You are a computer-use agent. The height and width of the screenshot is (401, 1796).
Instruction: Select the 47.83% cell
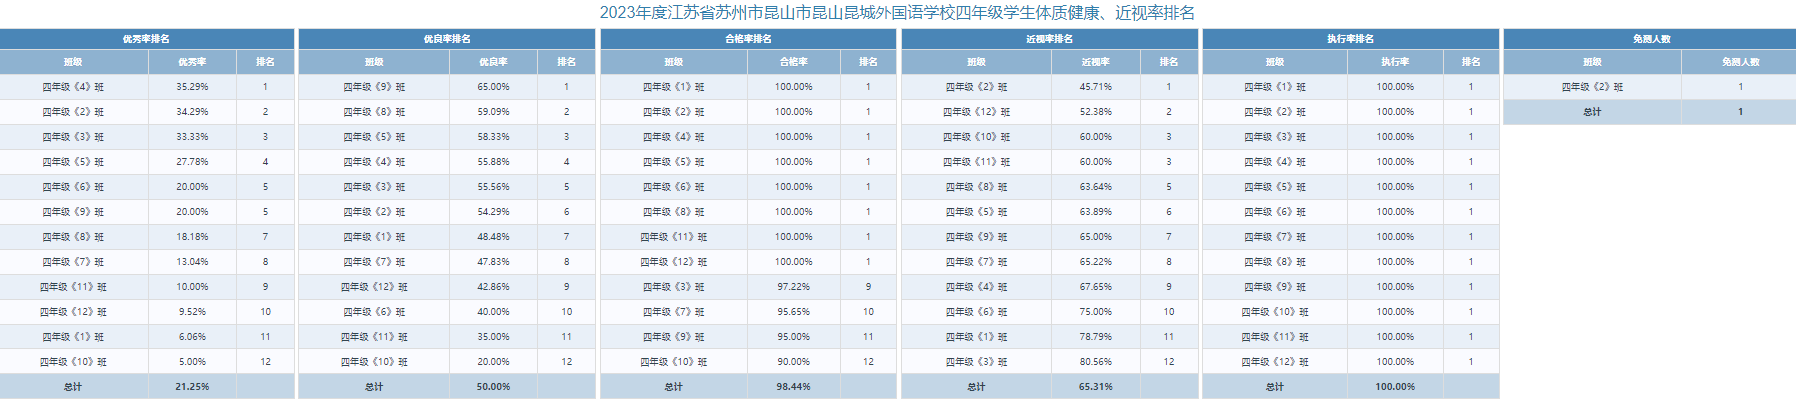pyautogui.click(x=493, y=262)
